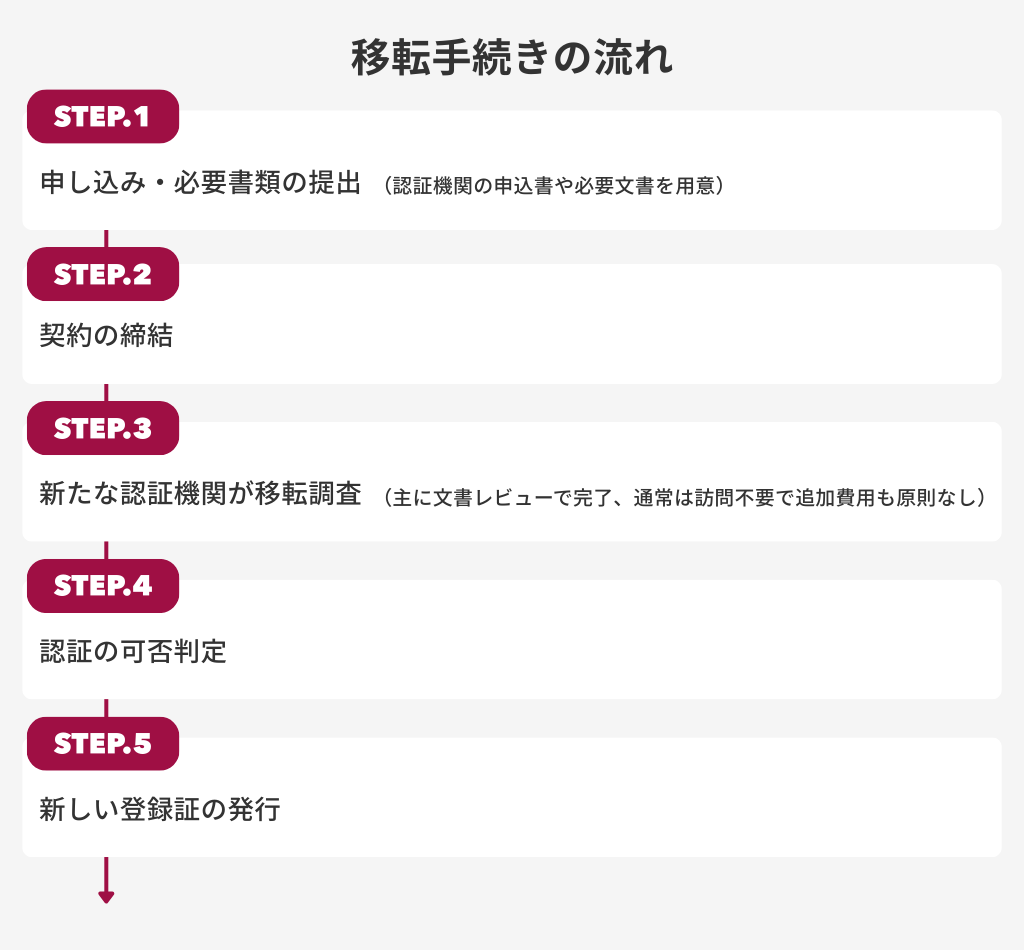Click connector line between STEP.1 and STEP.2

pos(106,238)
